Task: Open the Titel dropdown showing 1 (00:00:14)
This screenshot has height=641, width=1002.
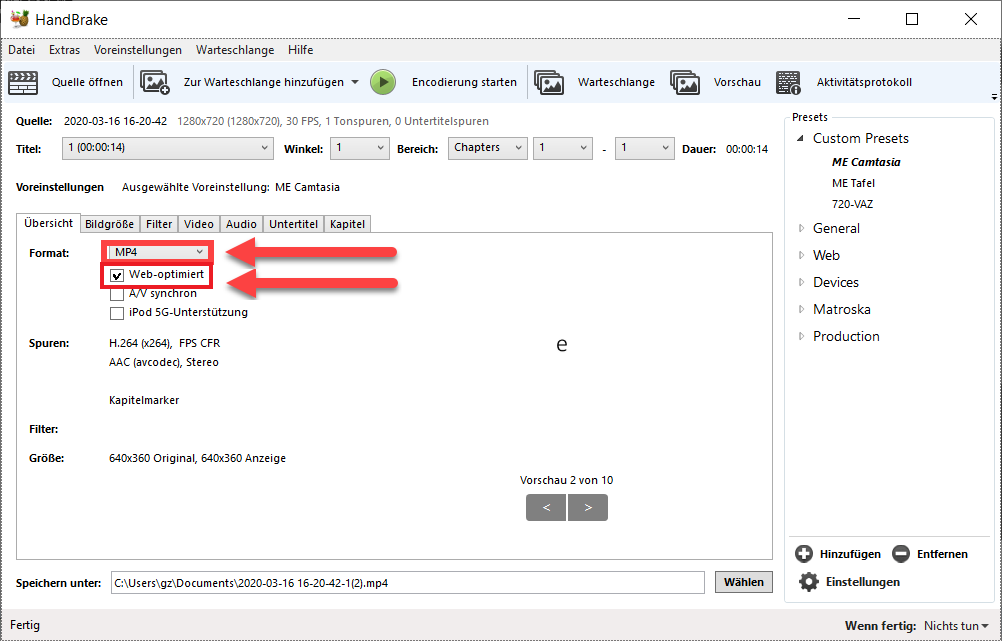Action: tap(168, 148)
